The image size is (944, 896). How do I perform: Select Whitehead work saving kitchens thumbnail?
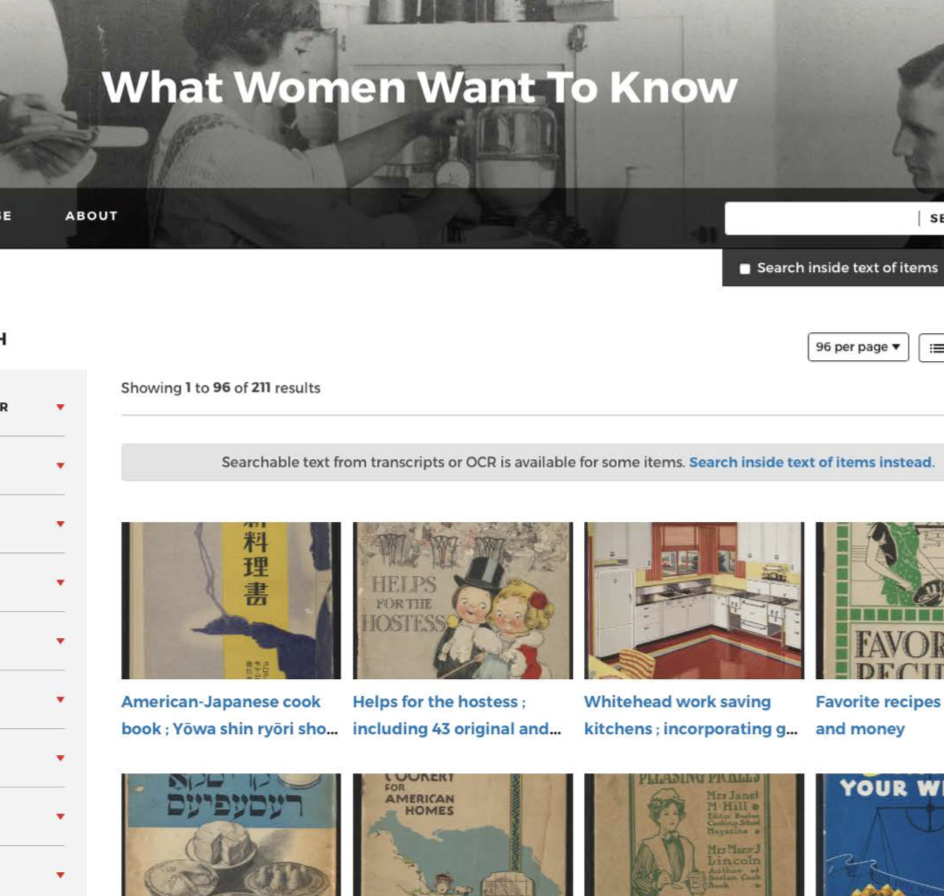[x=694, y=600]
